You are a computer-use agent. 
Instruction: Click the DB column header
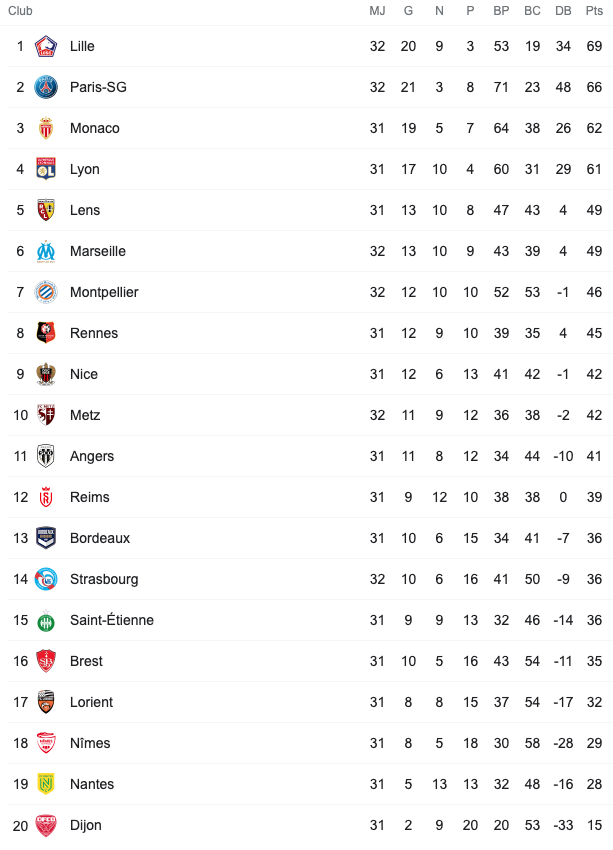pyautogui.click(x=563, y=11)
